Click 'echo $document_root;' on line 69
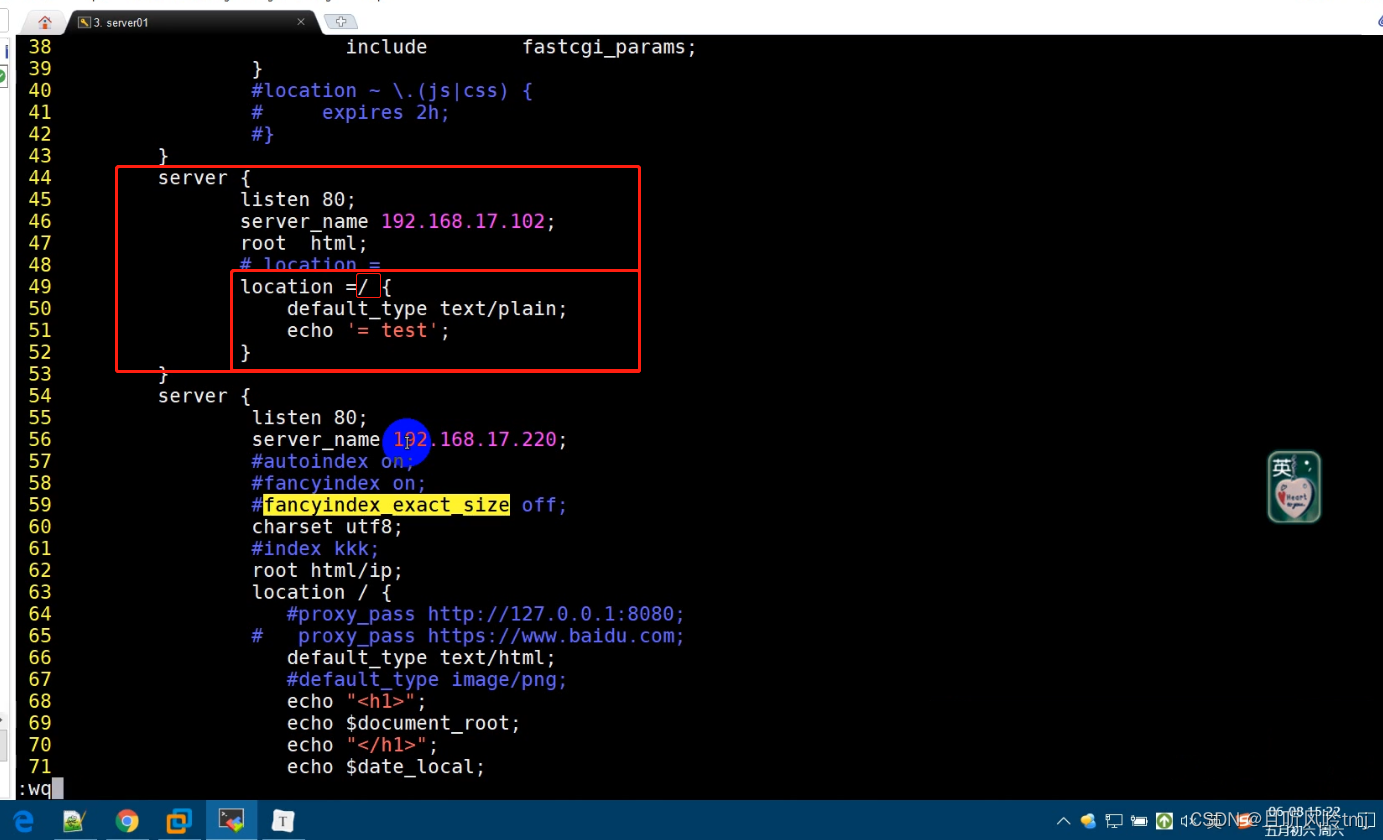This screenshot has height=840, width=1383. pos(404,723)
